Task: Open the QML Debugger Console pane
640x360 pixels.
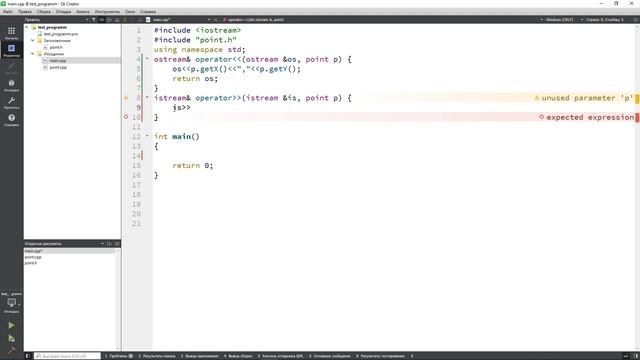Action: coord(280,356)
